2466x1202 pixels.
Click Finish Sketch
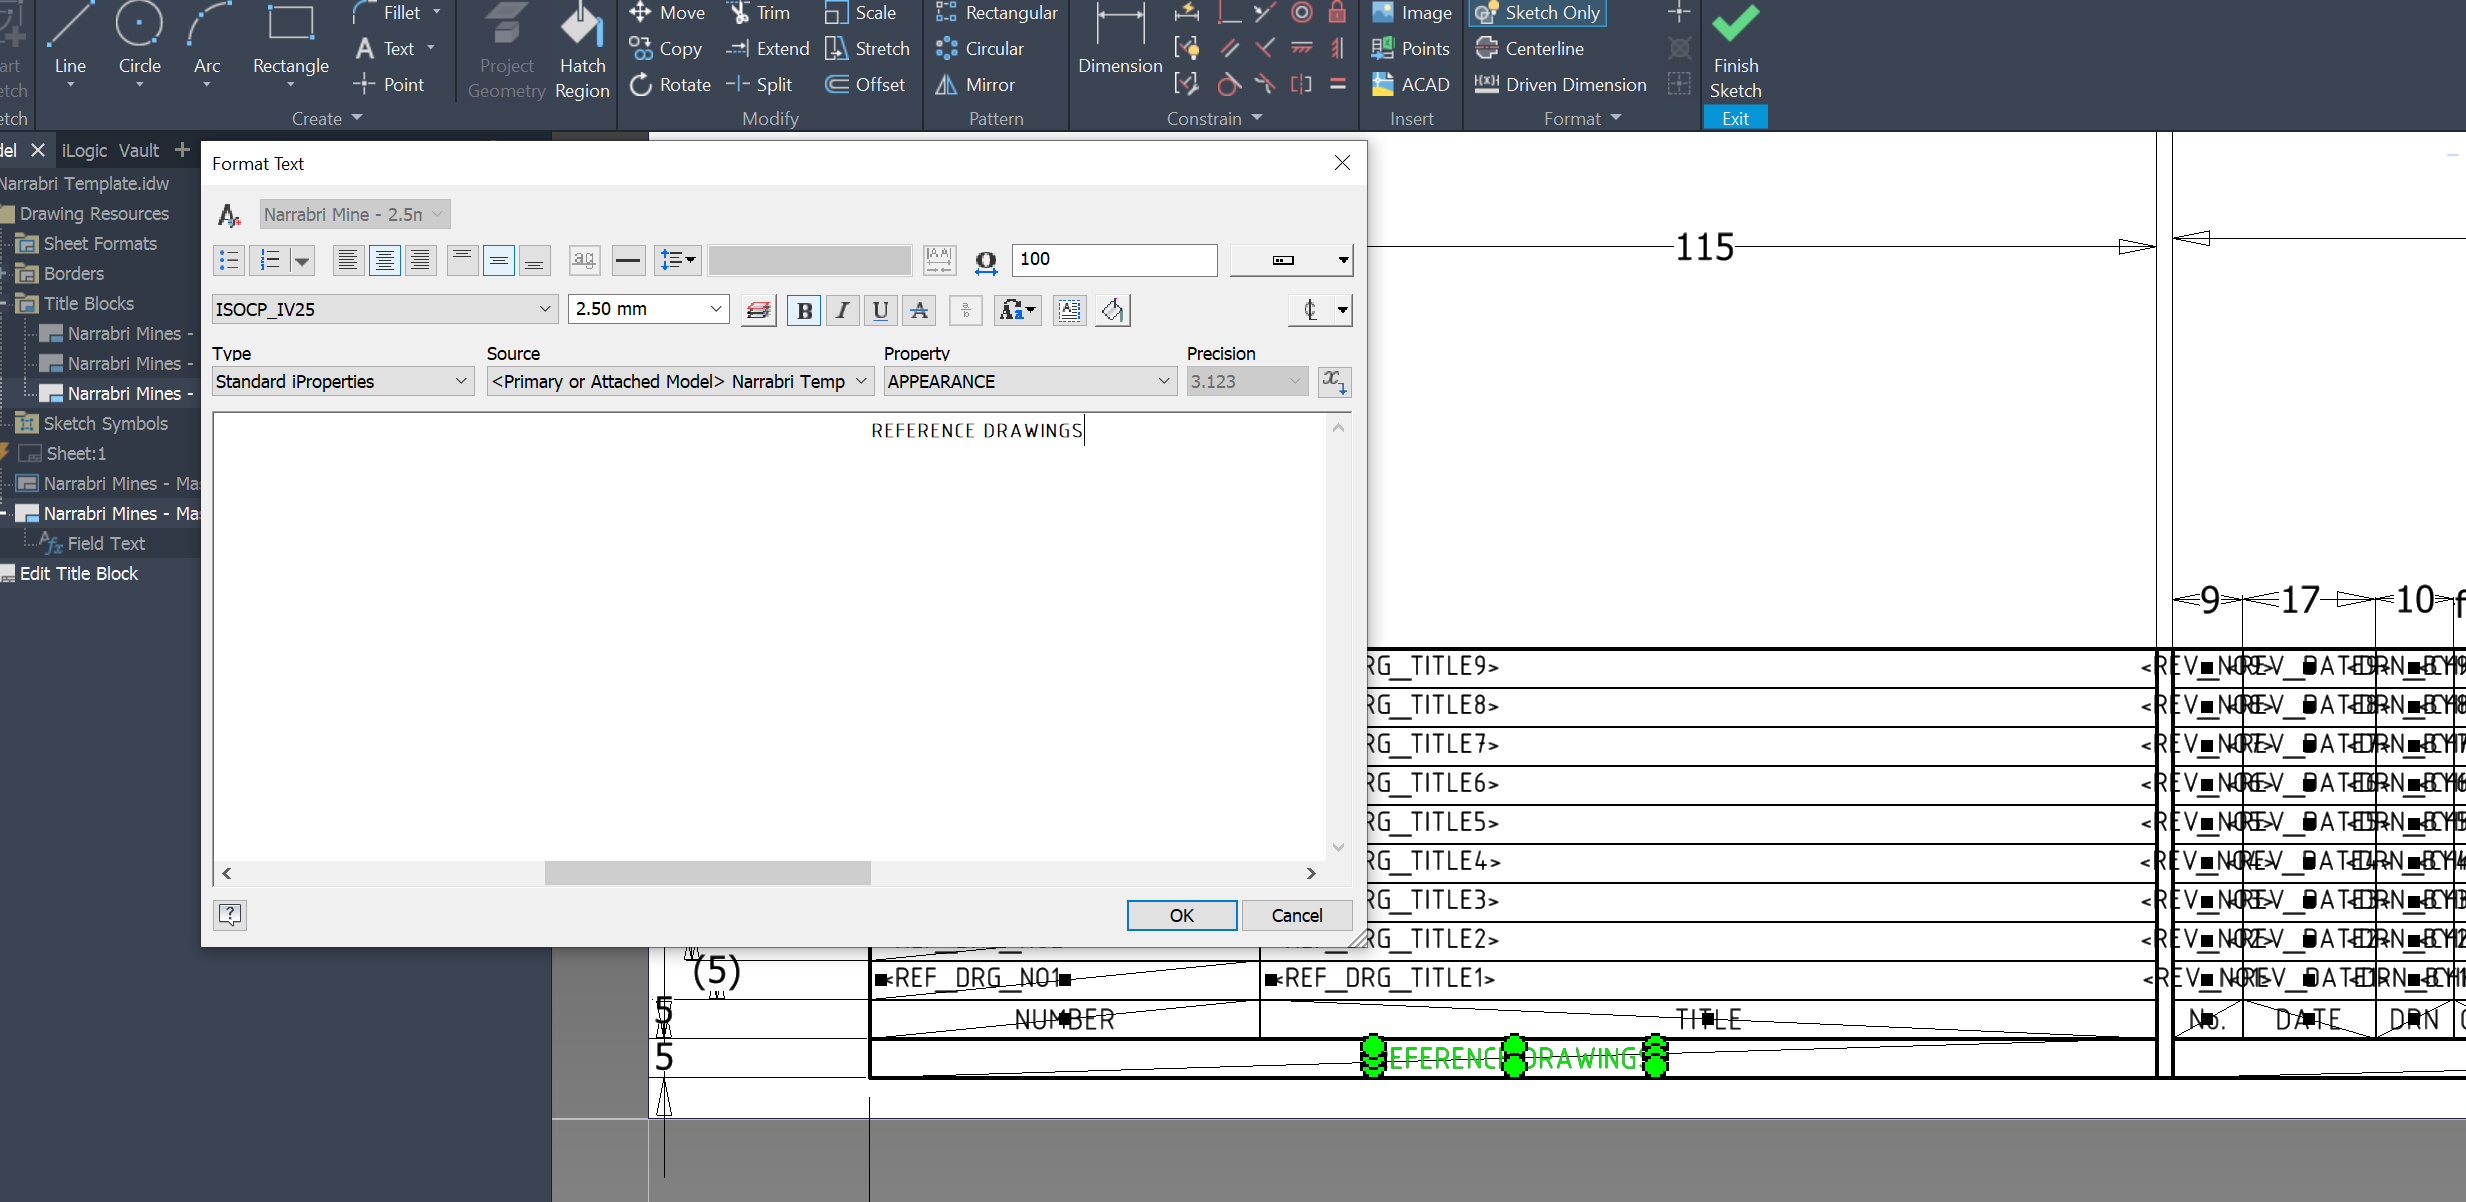pos(1735,50)
